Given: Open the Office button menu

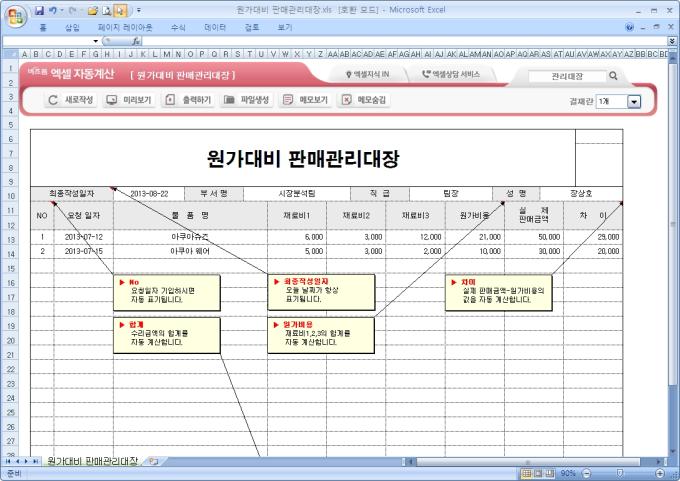Looking at the screenshot, I should (x=16, y=16).
